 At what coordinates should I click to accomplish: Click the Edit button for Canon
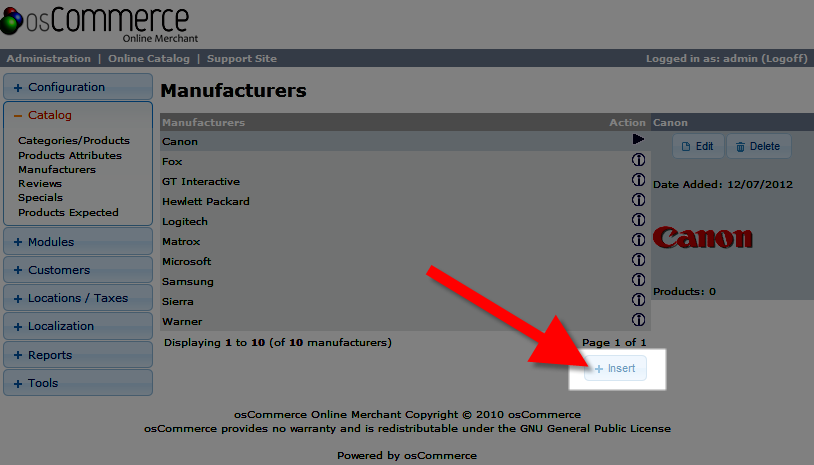698,146
